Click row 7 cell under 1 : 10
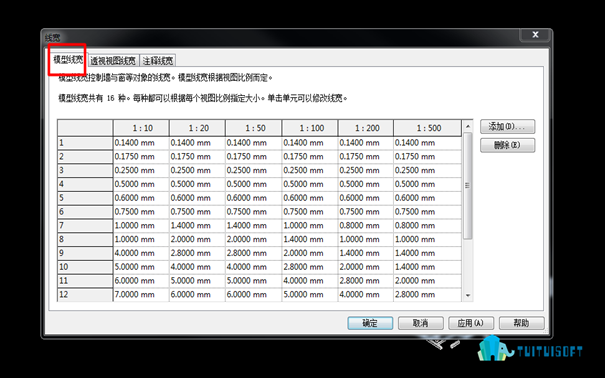The height and width of the screenshot is (378, 605). (x=141, y=226)
